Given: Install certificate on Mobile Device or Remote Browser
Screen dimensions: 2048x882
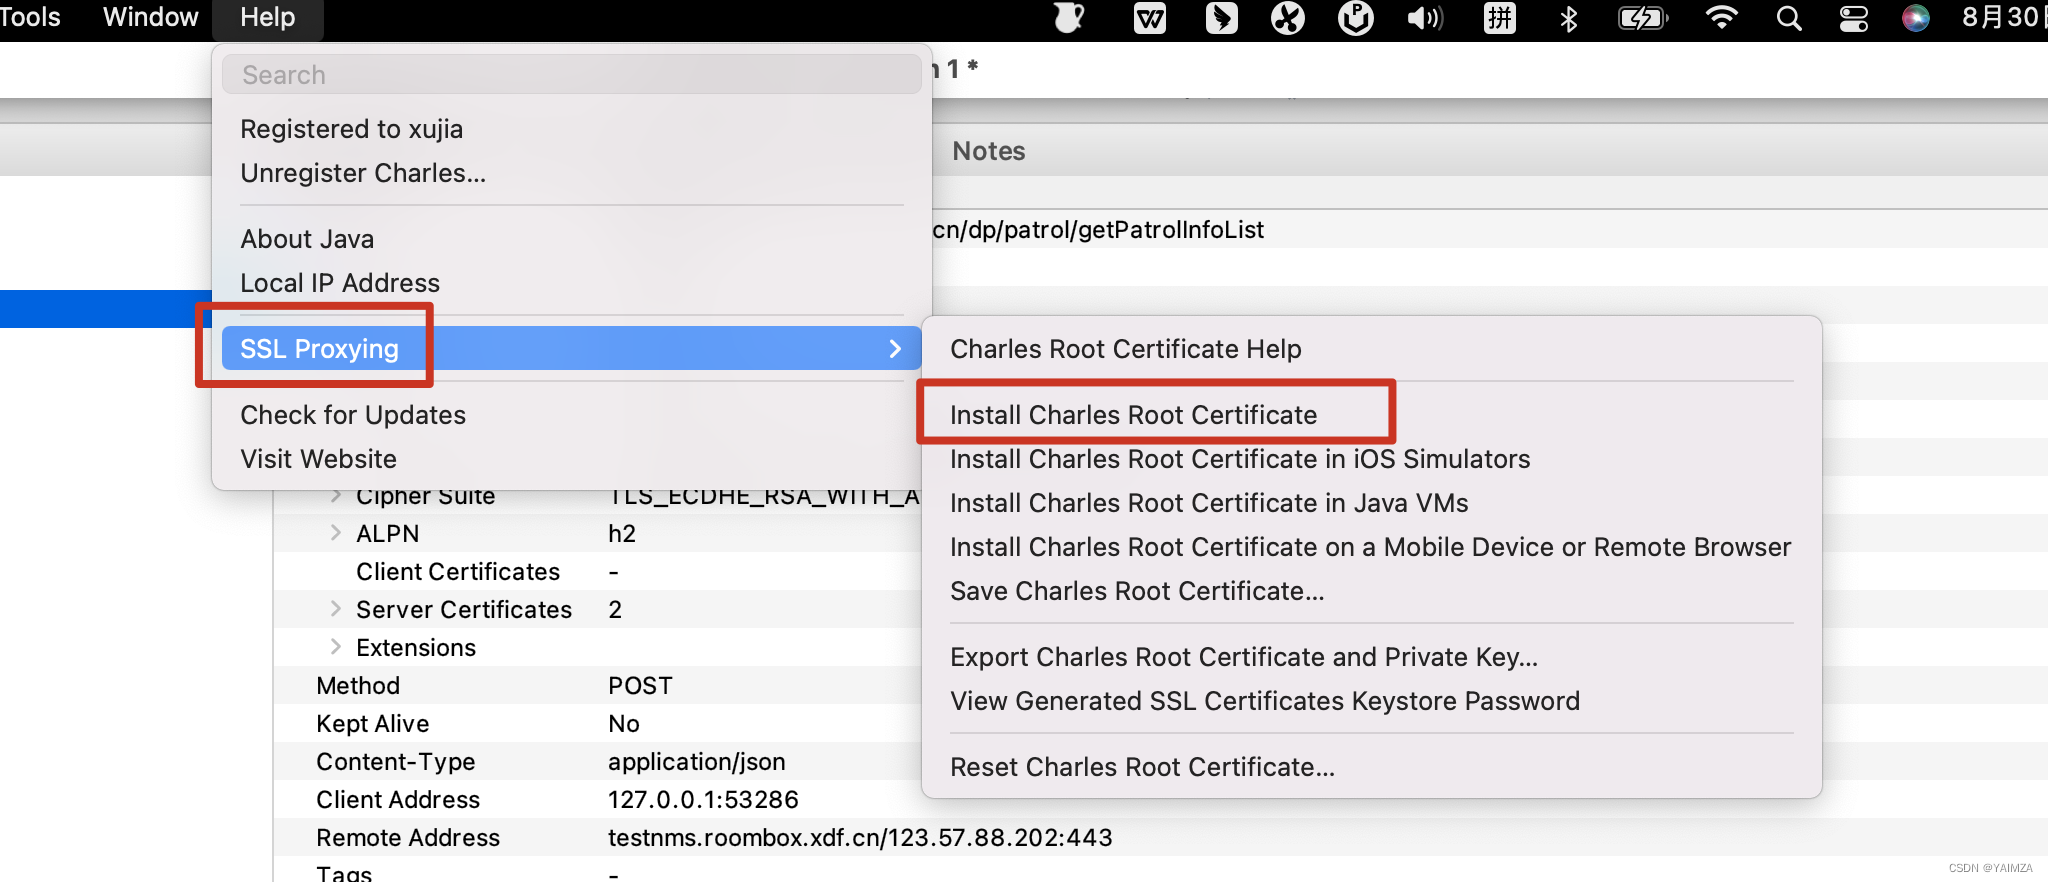Looking at the screenshot, I should (1370, 547).
